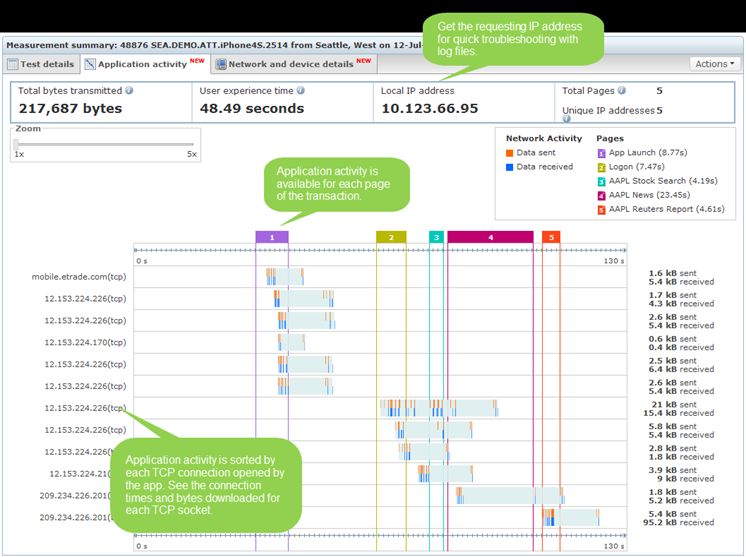
Task: Click olive page 2 timeline marker
Action: (391, 237)
